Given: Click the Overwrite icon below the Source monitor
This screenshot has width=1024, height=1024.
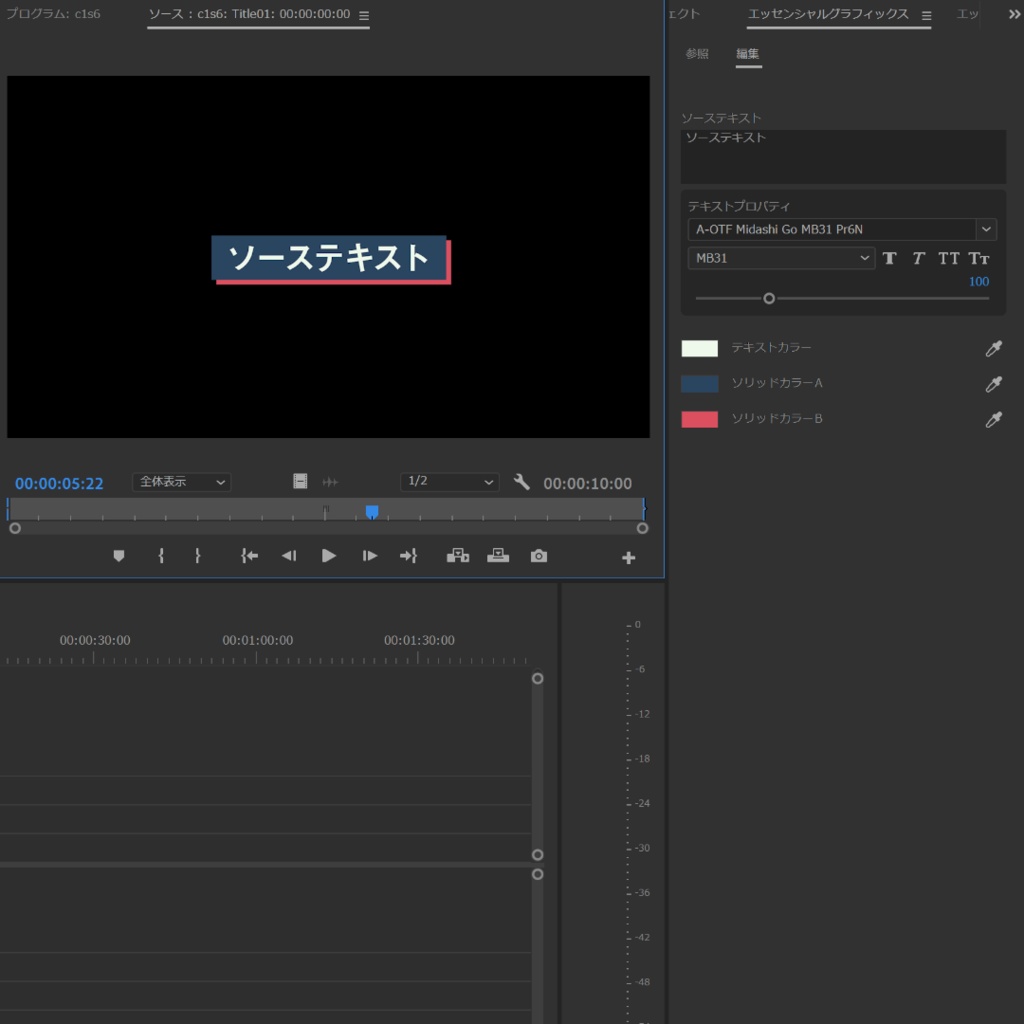Looking at the screenshot, I should pos(498,556).
